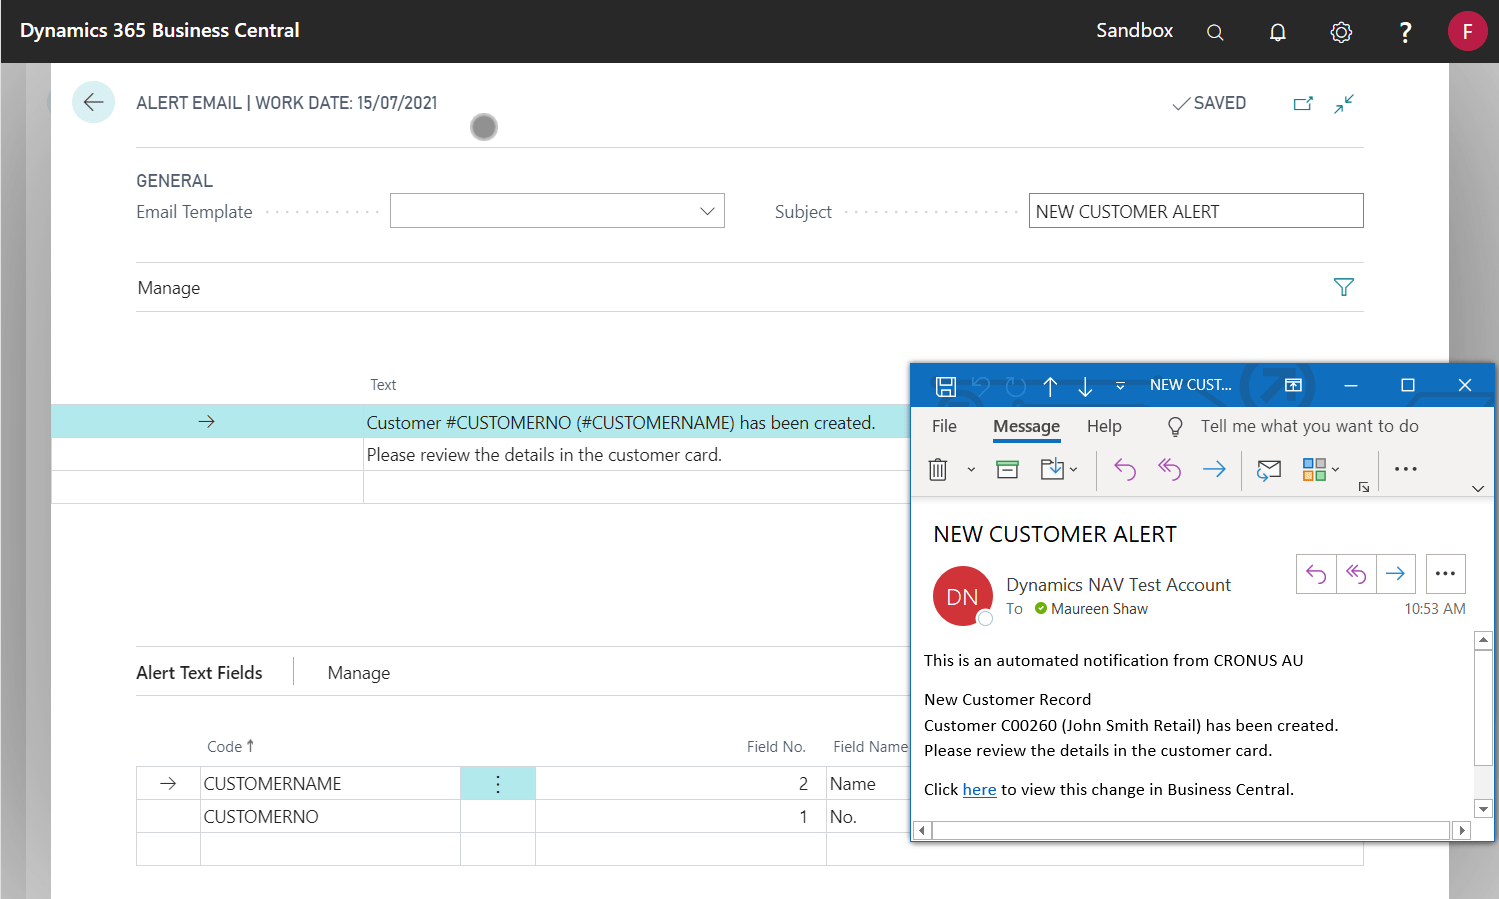
Task: Click the Maureen Shaw recipient
Action: coord(1099,609)
